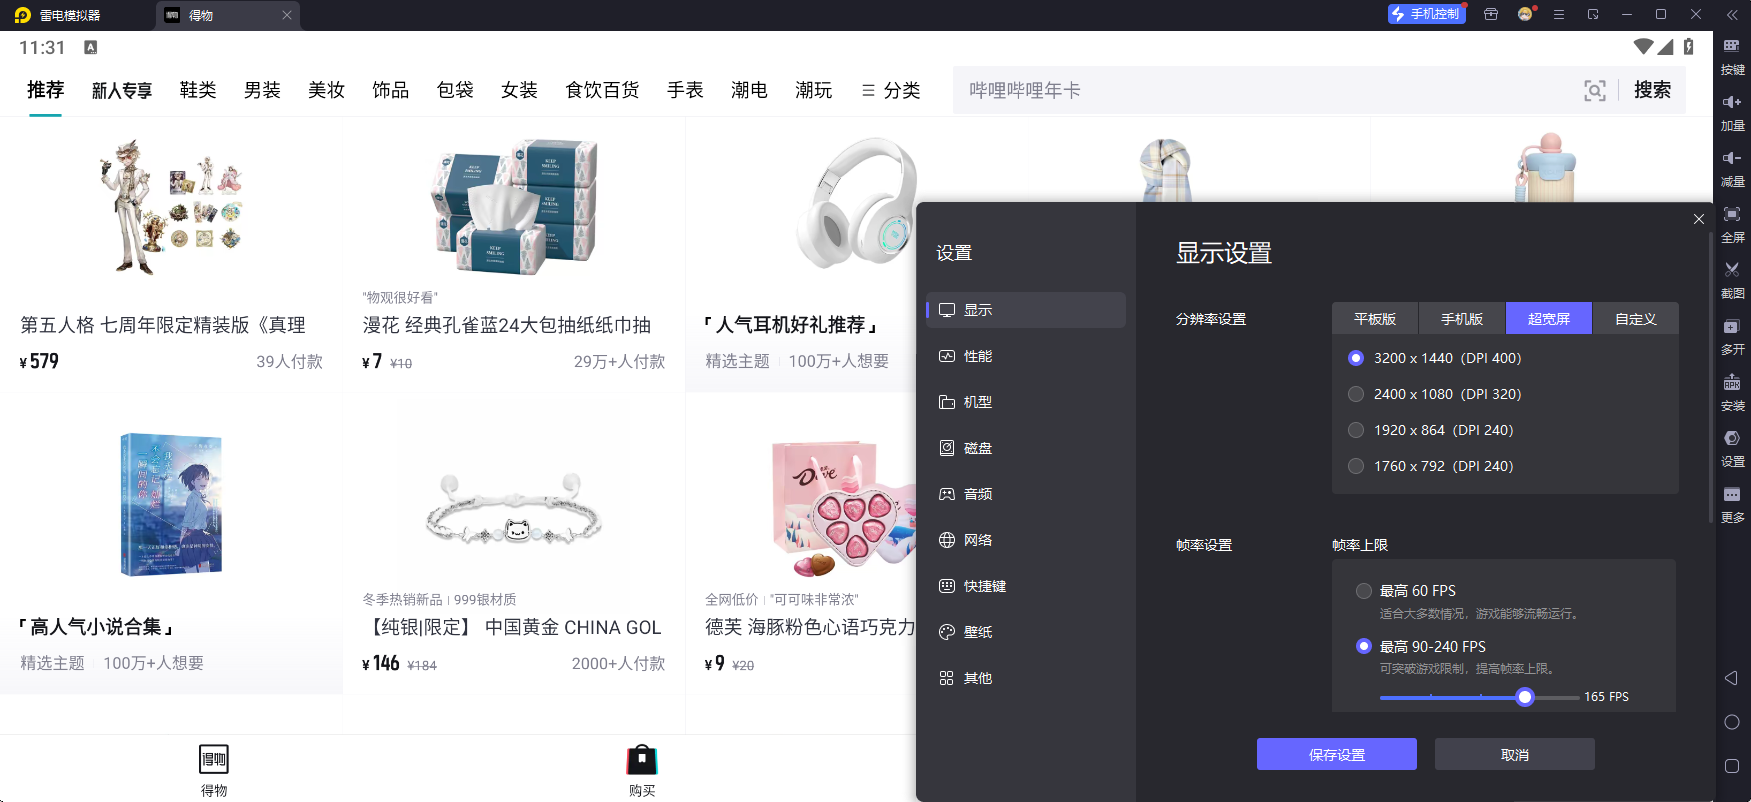Close the 得物 app tab

[287, 15]
